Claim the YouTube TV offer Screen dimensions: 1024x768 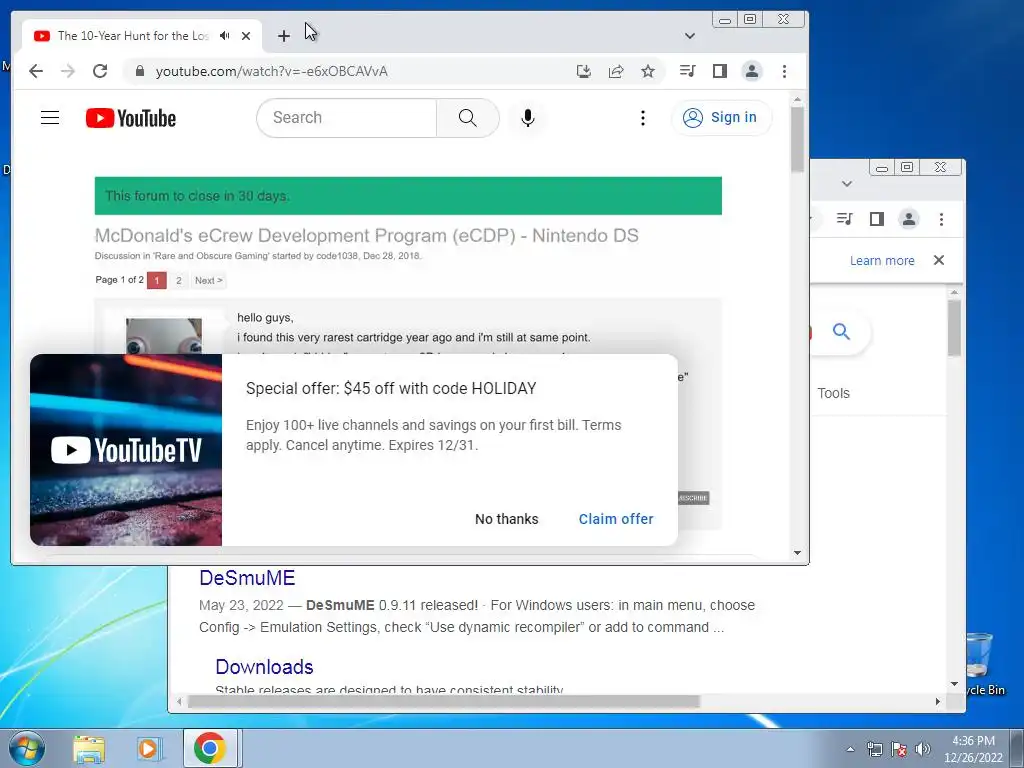(616, 519)
